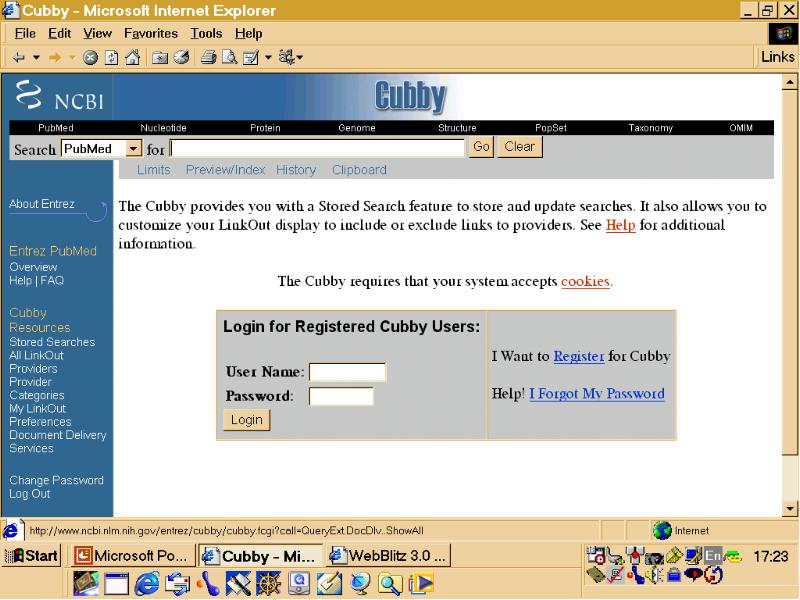The image size is (800, 600).
Task: Open the PubMed database tab
Action: (56, 128)
